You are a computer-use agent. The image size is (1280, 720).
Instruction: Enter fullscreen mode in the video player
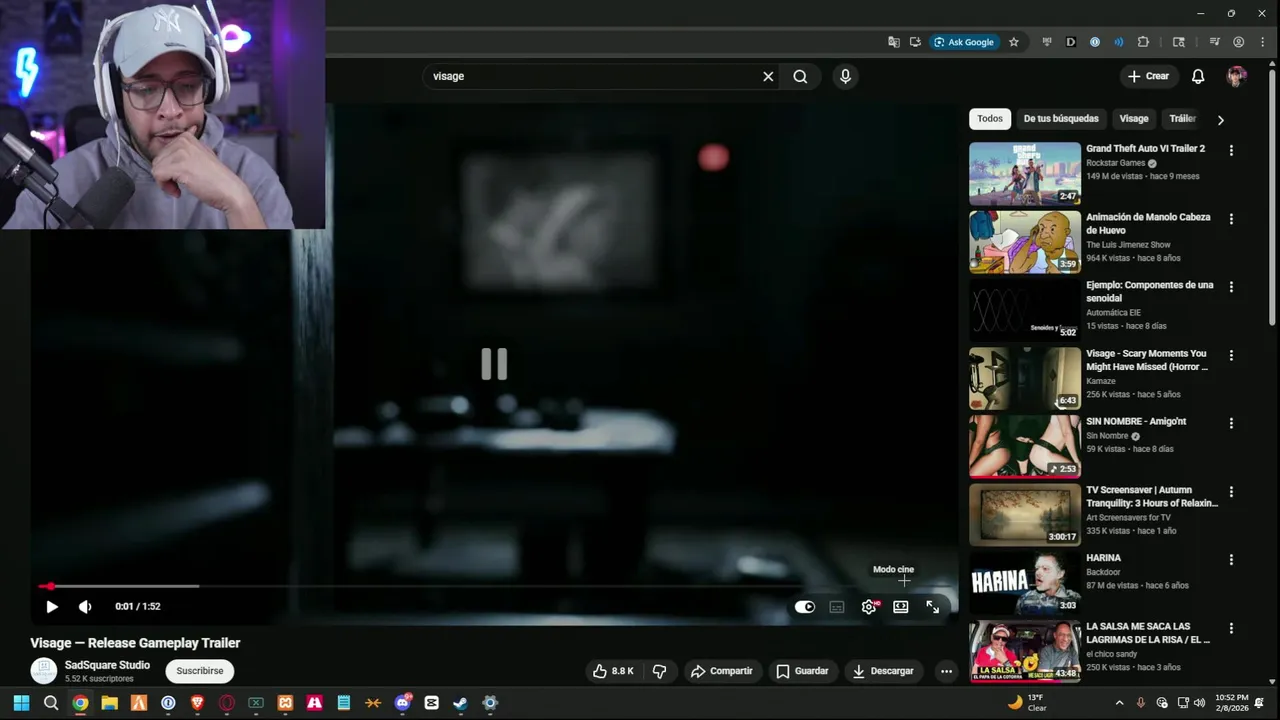(933, 607)
